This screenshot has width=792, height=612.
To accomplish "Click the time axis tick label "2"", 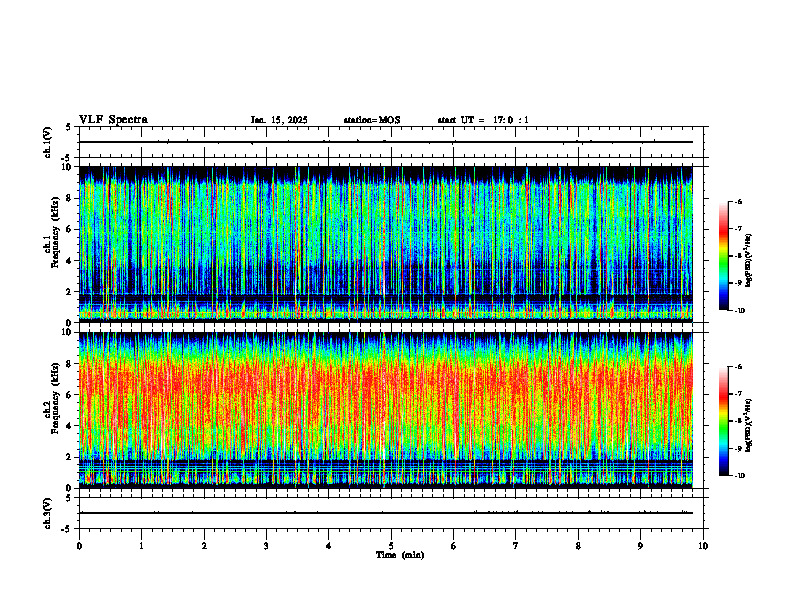I will click(x=204, y=546).
